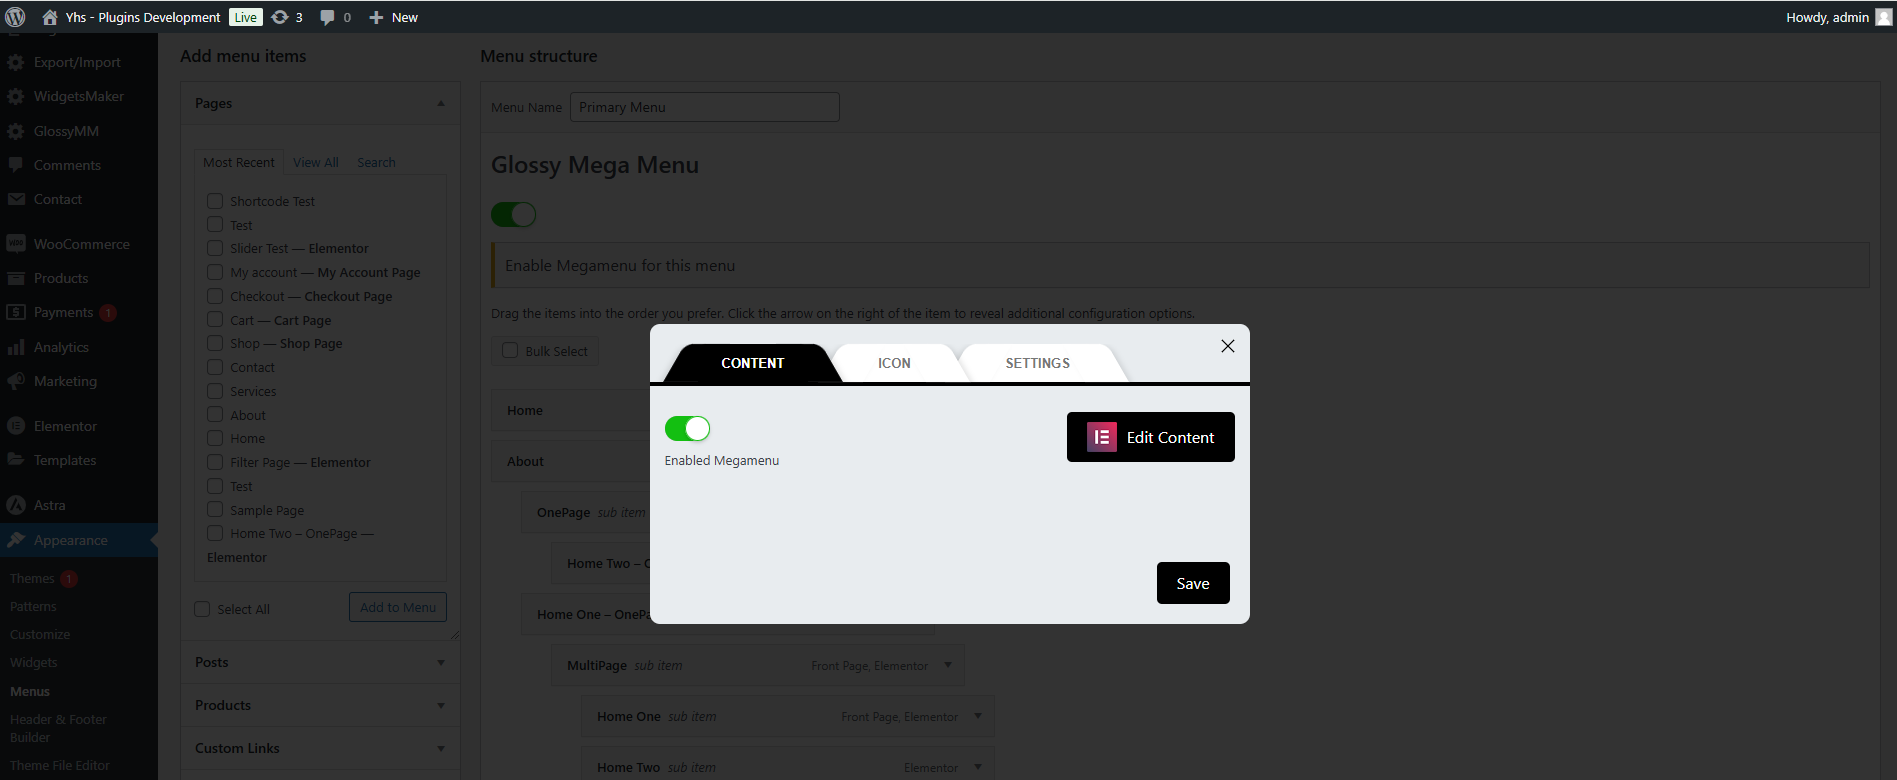The image size is (1897, 780).
Task: Open the updates icon showing 3
Action: pos(280,17)
